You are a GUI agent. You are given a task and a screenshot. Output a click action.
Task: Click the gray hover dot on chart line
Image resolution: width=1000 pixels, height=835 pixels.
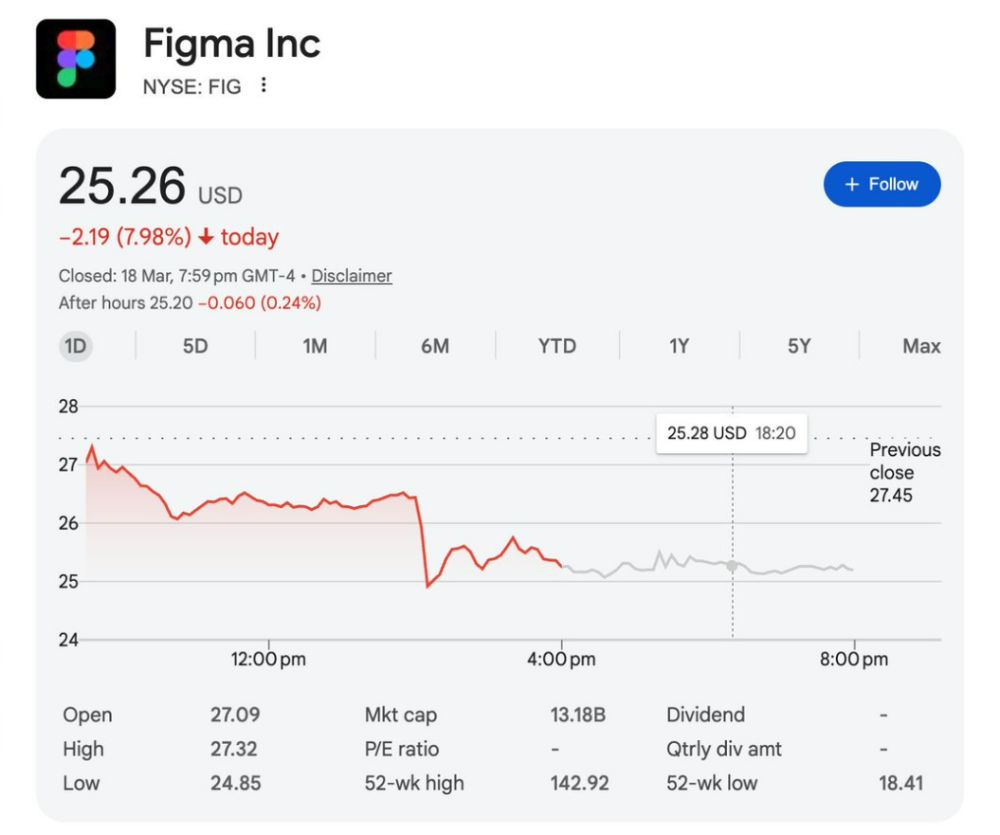732,566
